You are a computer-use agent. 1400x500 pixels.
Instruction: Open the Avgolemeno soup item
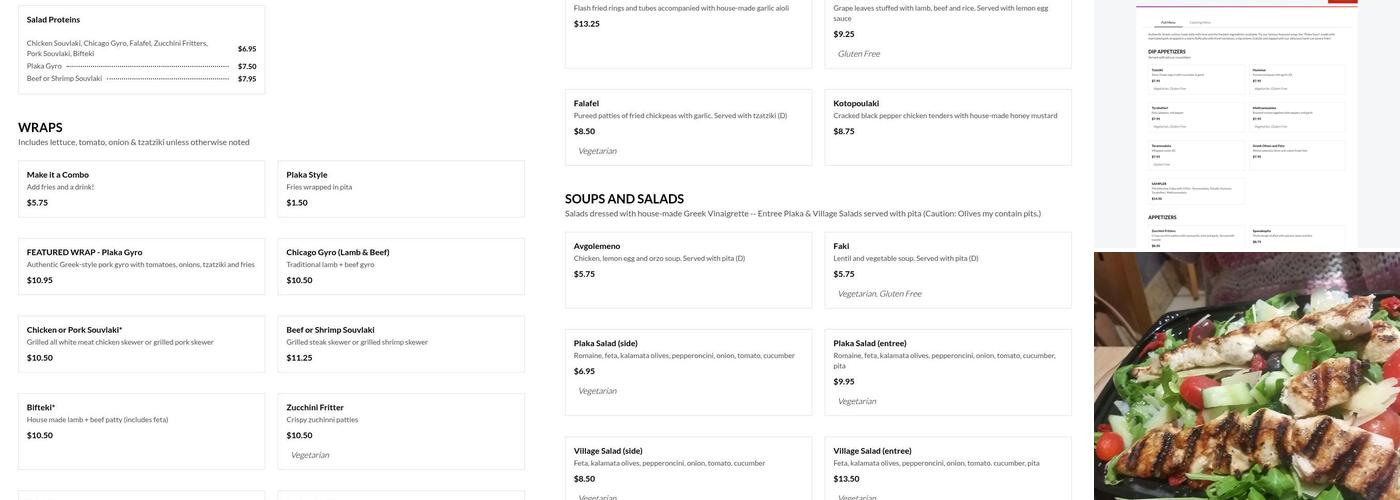688,260
